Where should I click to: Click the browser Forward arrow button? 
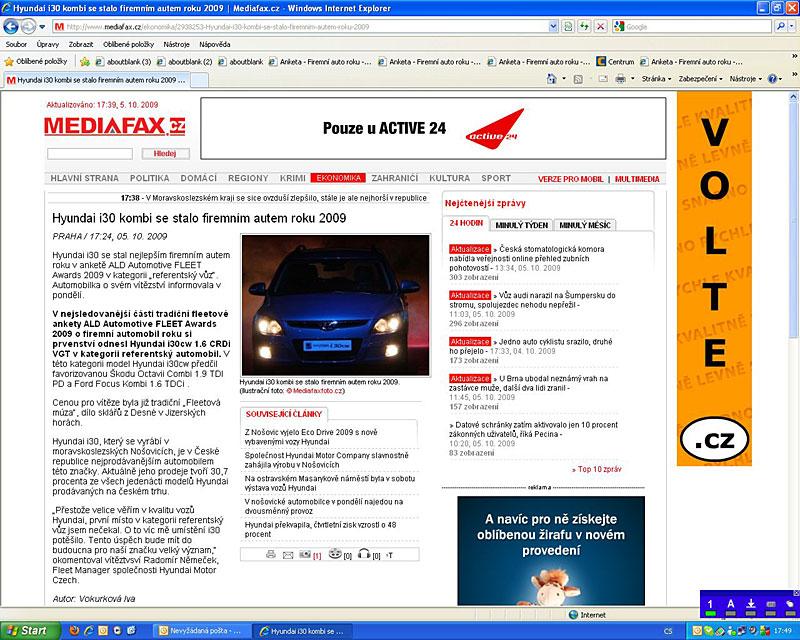[x=28, y=26]
